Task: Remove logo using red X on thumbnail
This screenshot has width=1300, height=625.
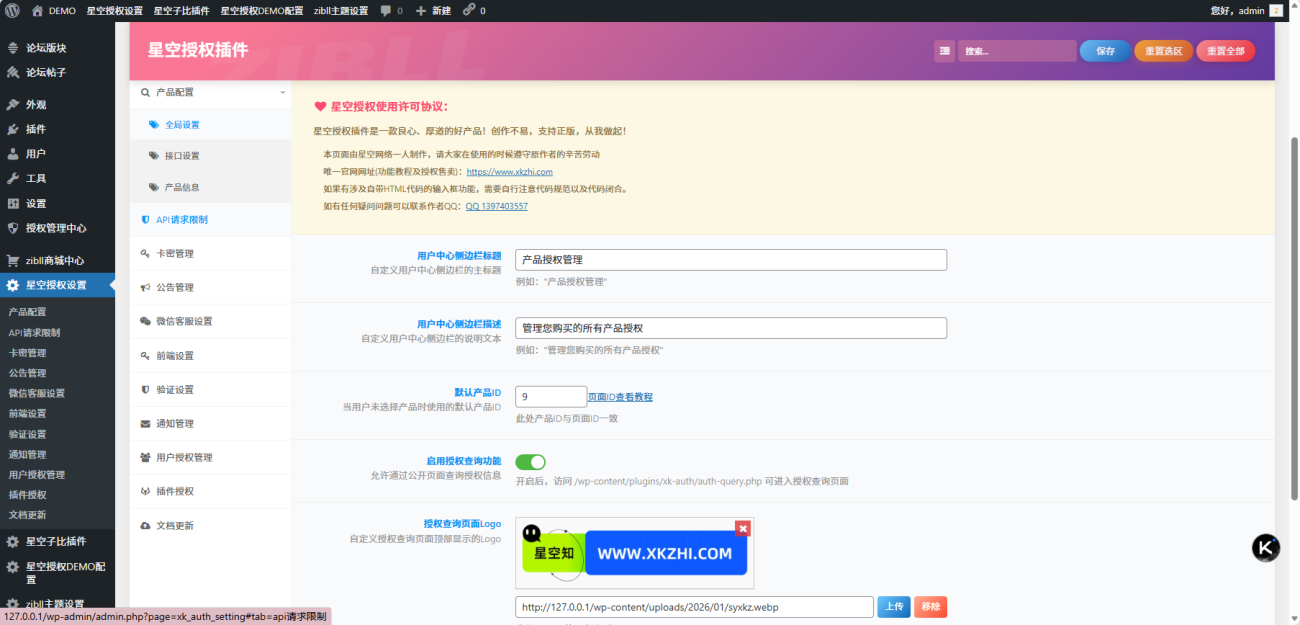Action: pos(742,528)
